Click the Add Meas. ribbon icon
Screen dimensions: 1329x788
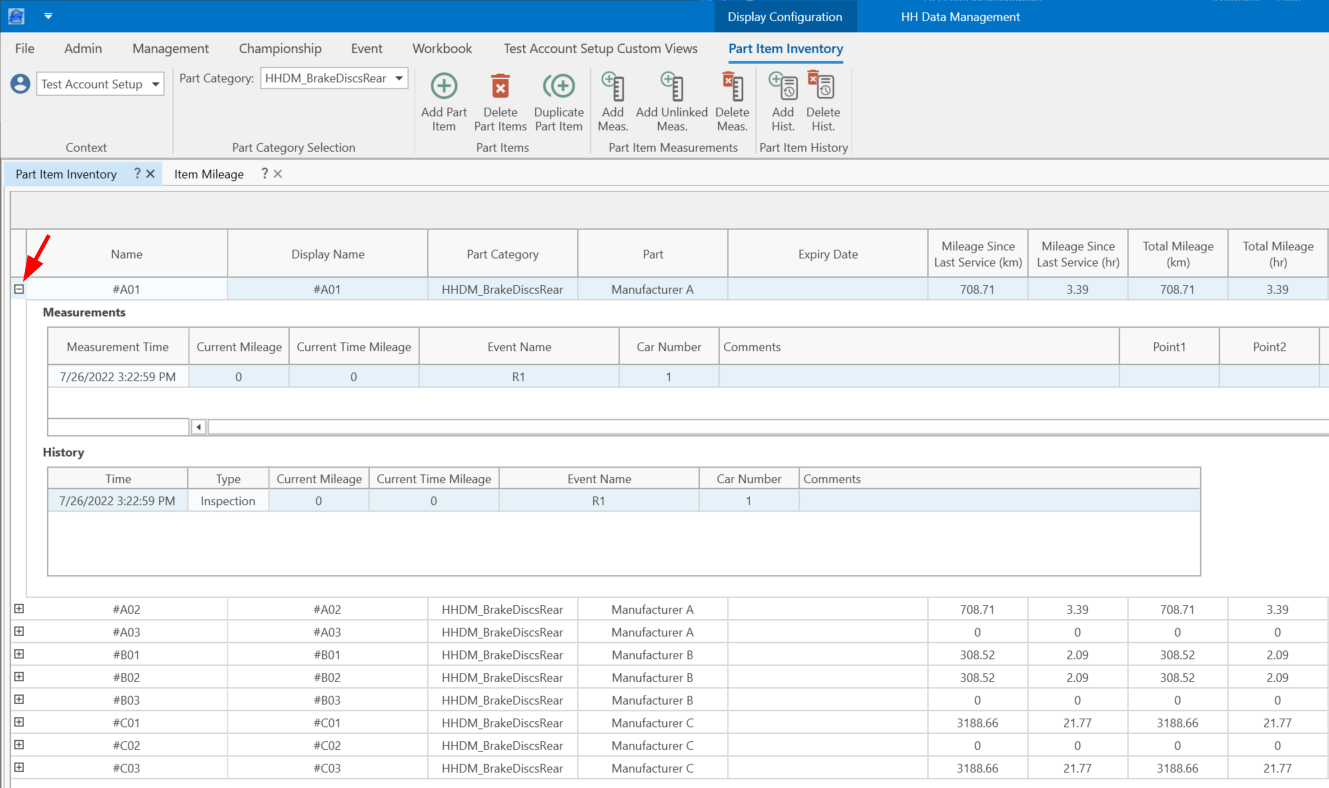pos(613,88)
